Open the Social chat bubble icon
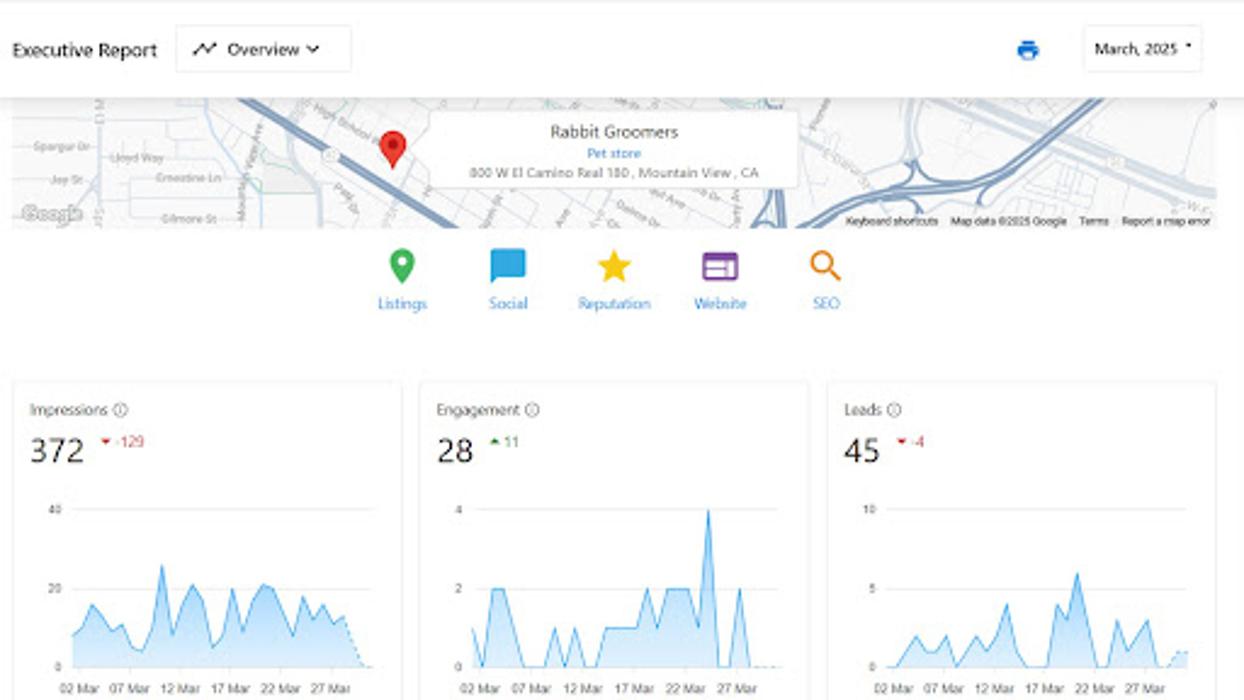Image resolution: width=1244 pixels, height=700 pixels. tap(508, 267)
